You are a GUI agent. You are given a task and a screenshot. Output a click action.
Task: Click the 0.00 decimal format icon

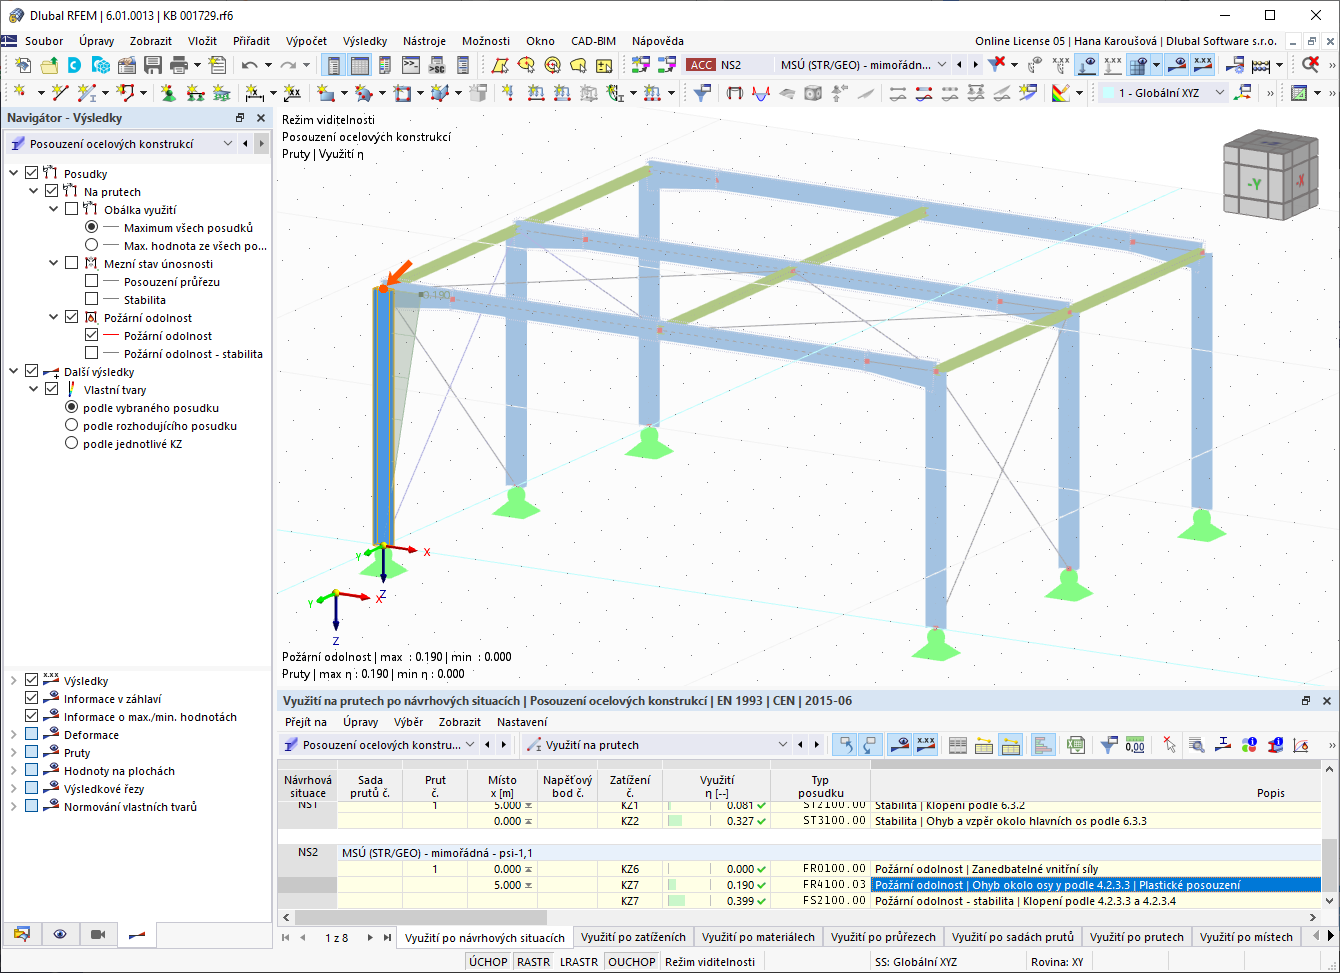point(1135,744)
